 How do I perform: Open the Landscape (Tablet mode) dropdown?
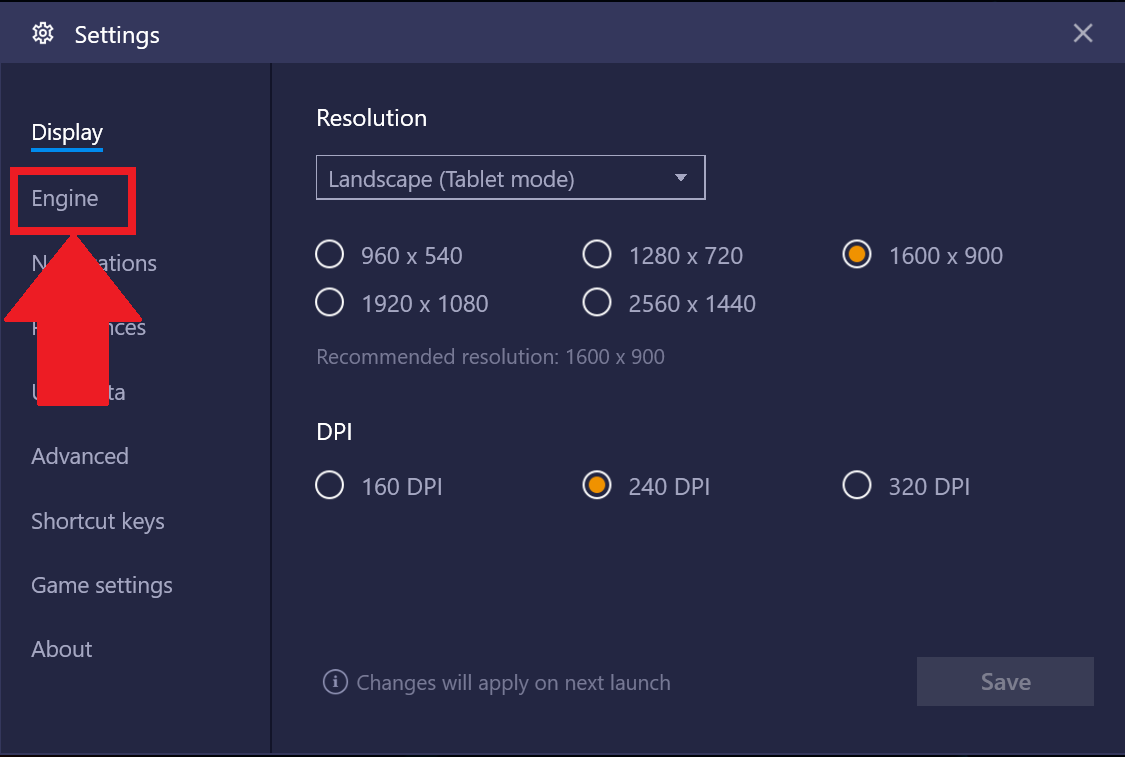coord(511,177)
